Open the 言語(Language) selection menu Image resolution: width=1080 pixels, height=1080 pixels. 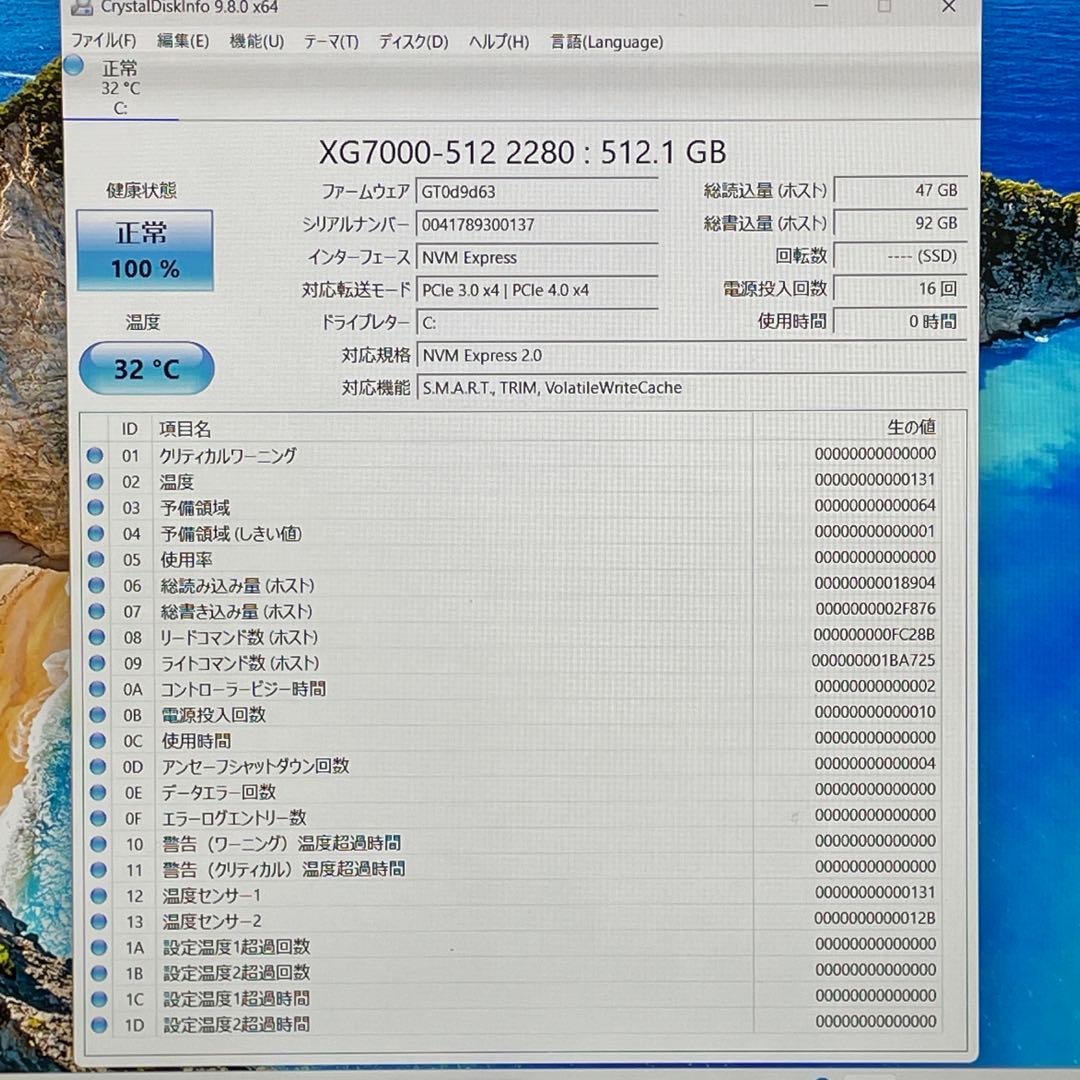604,42
